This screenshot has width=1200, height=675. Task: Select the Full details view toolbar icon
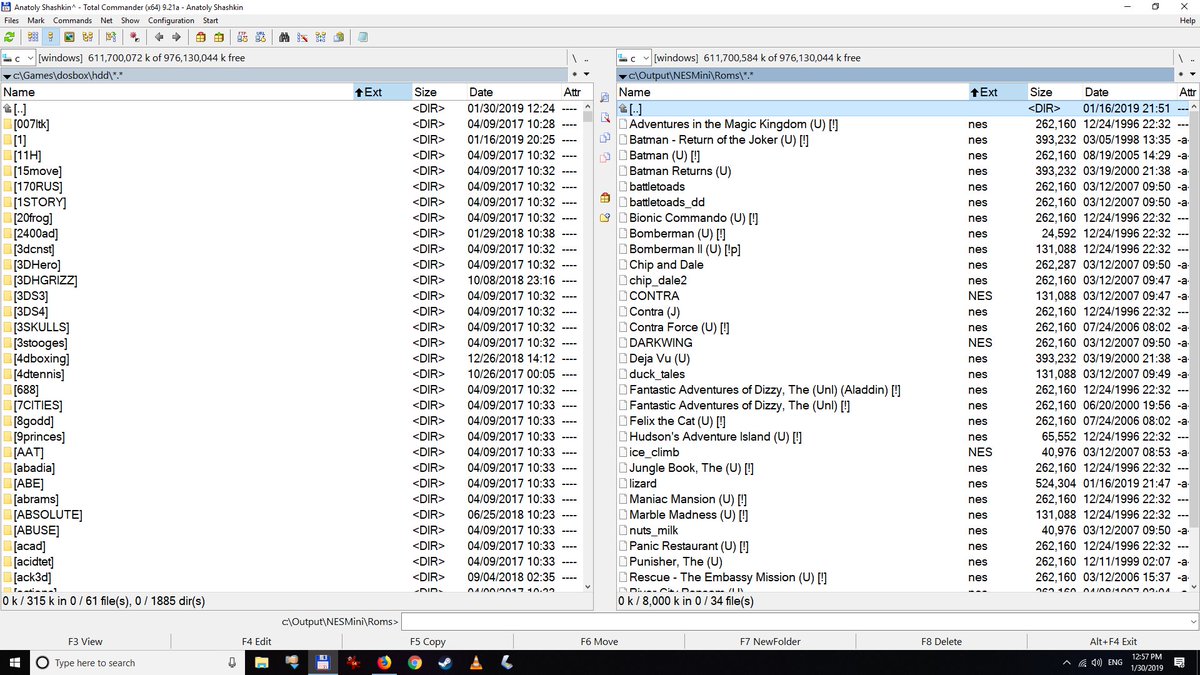pos(51,37)
